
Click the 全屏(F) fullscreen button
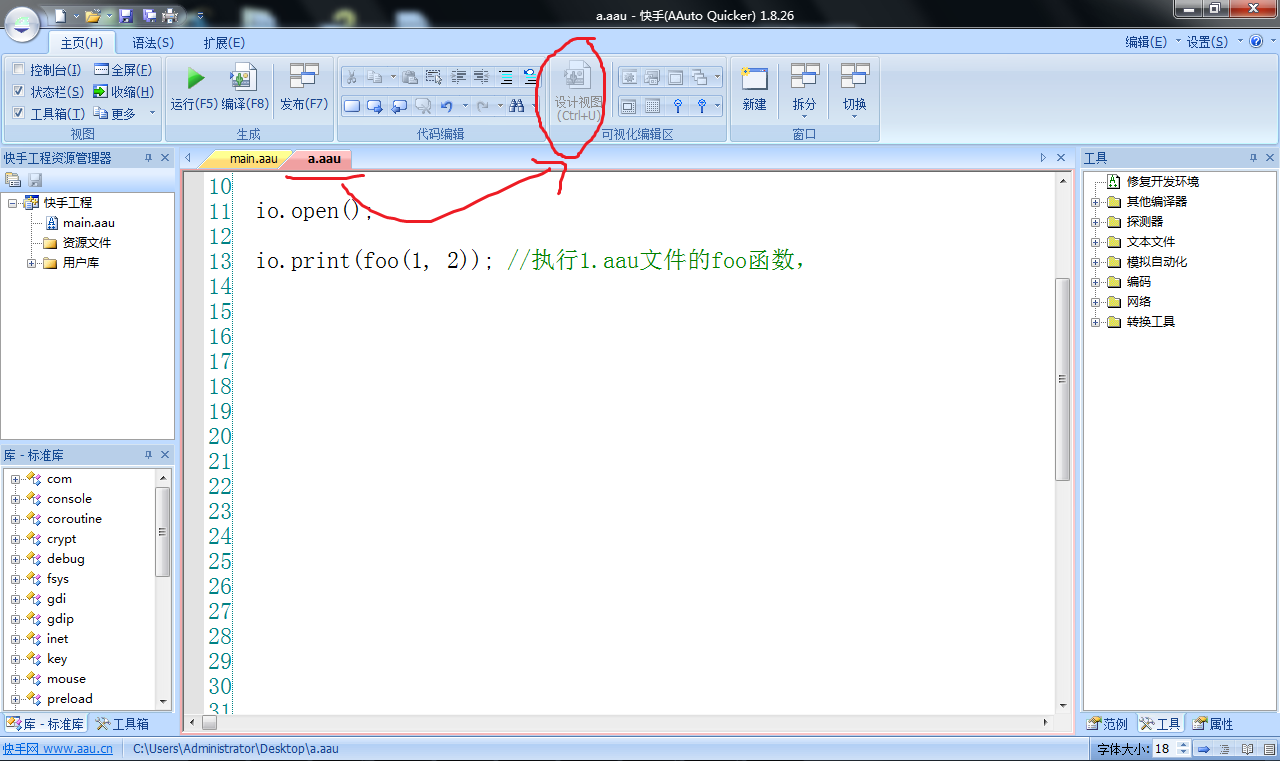tap(123, 70)
